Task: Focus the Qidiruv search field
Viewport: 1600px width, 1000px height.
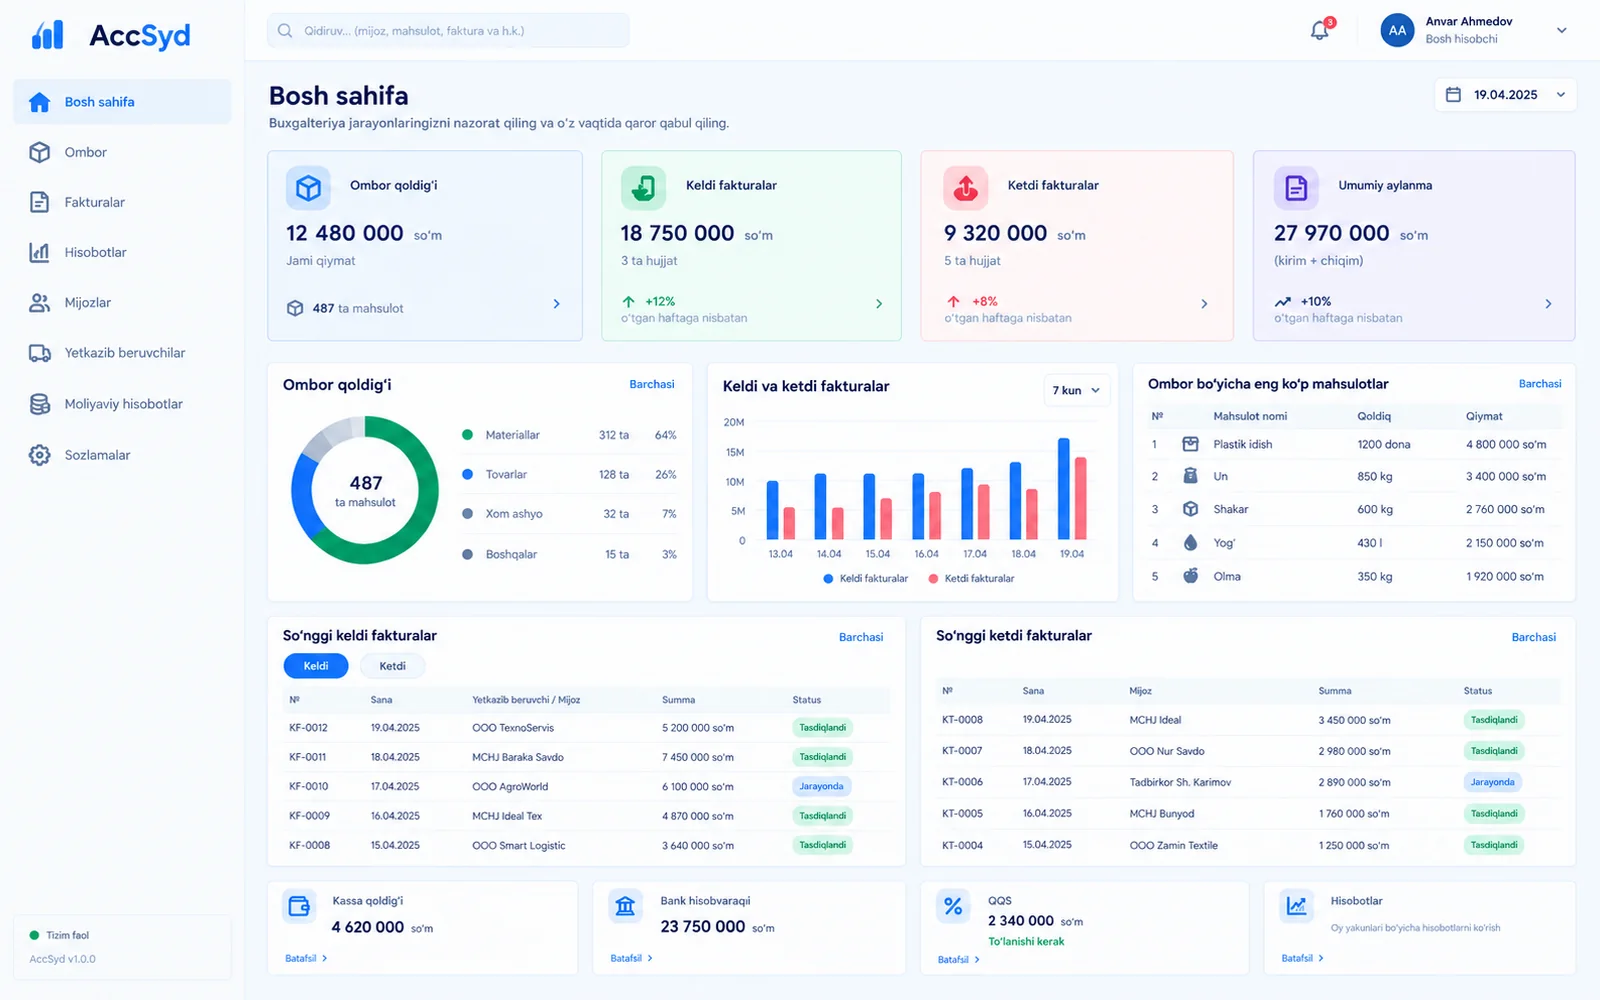Action: tap(448, 31)
